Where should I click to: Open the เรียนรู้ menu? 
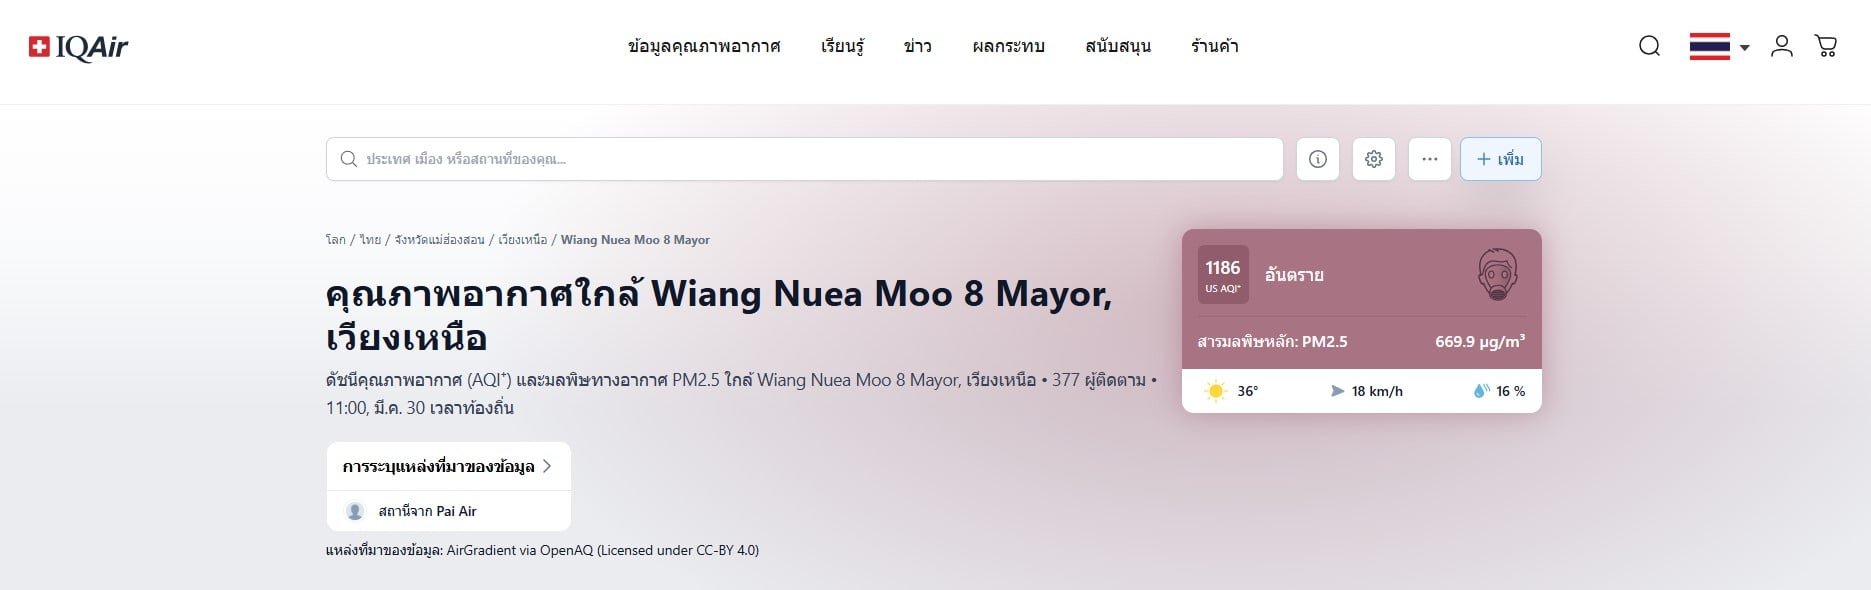(x=842, y=46)
